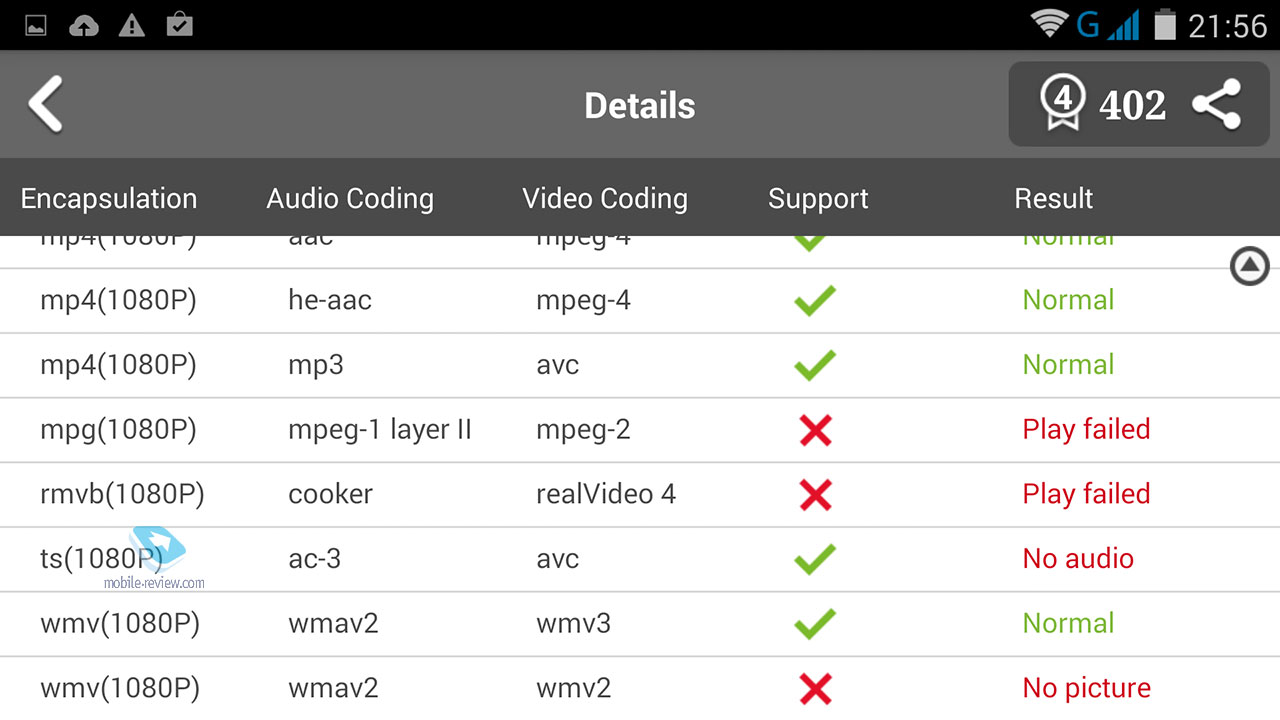Screen dimensions: 1280x720
Task: Tap the share icon
Action: [x=1217, y=104]
